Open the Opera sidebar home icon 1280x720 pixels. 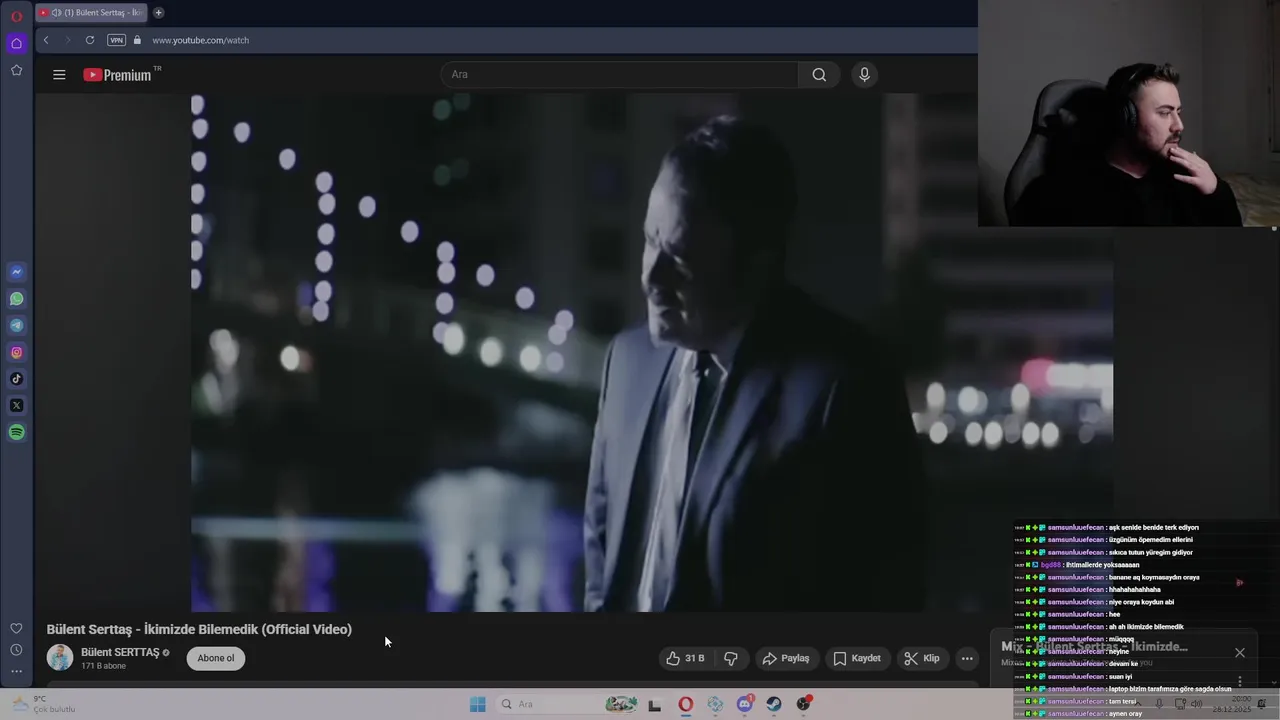[16, 43]
